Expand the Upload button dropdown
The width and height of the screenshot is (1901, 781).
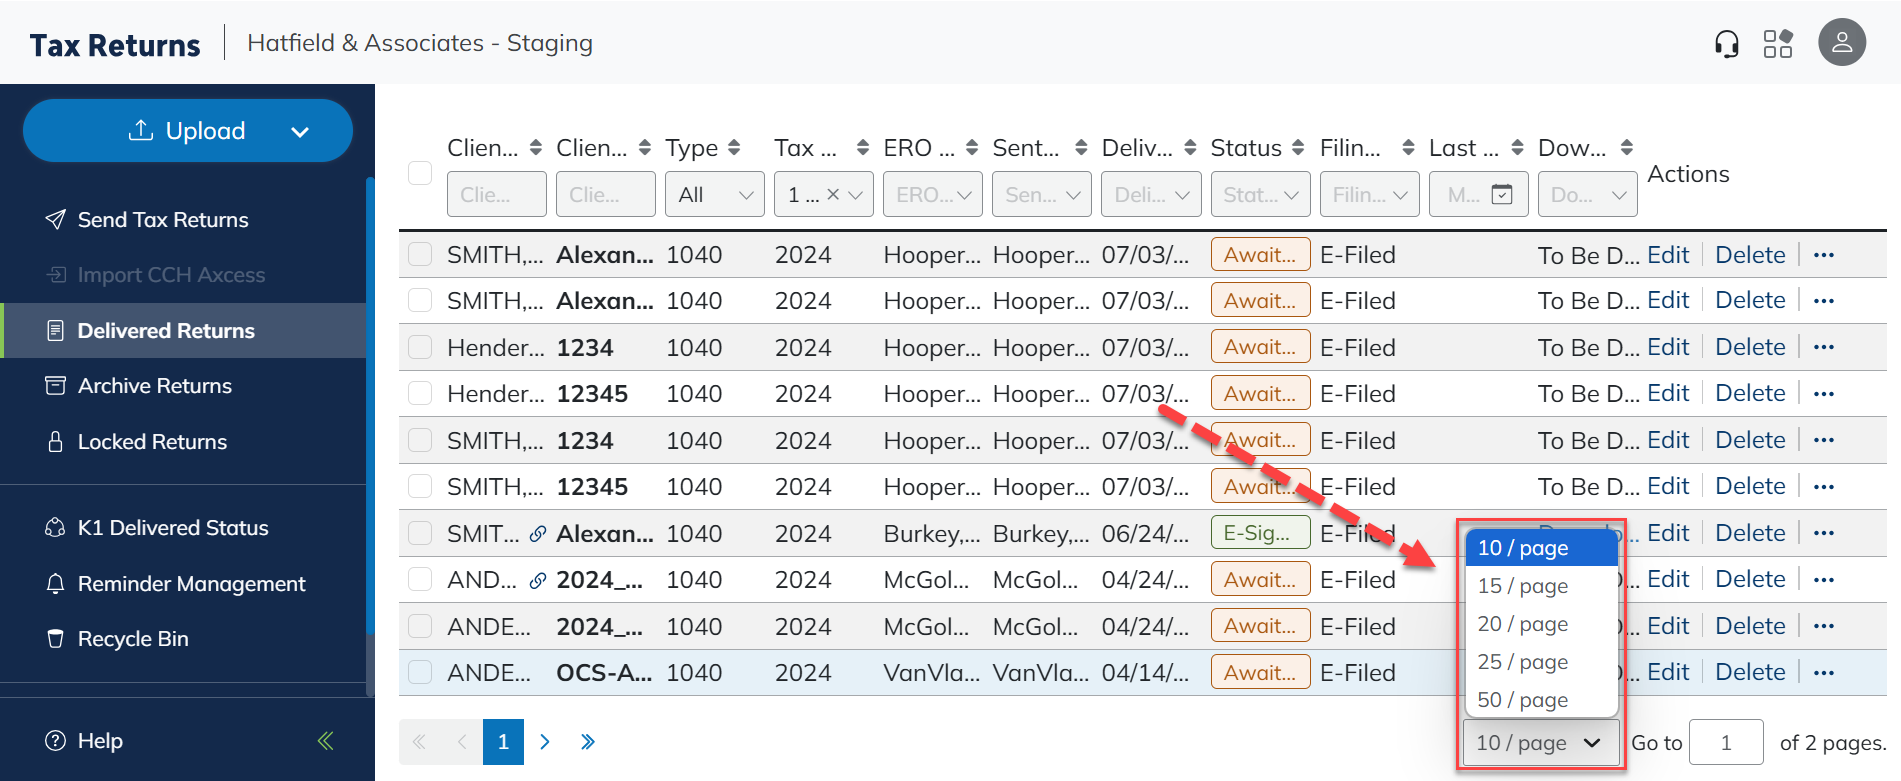point(299,132)
